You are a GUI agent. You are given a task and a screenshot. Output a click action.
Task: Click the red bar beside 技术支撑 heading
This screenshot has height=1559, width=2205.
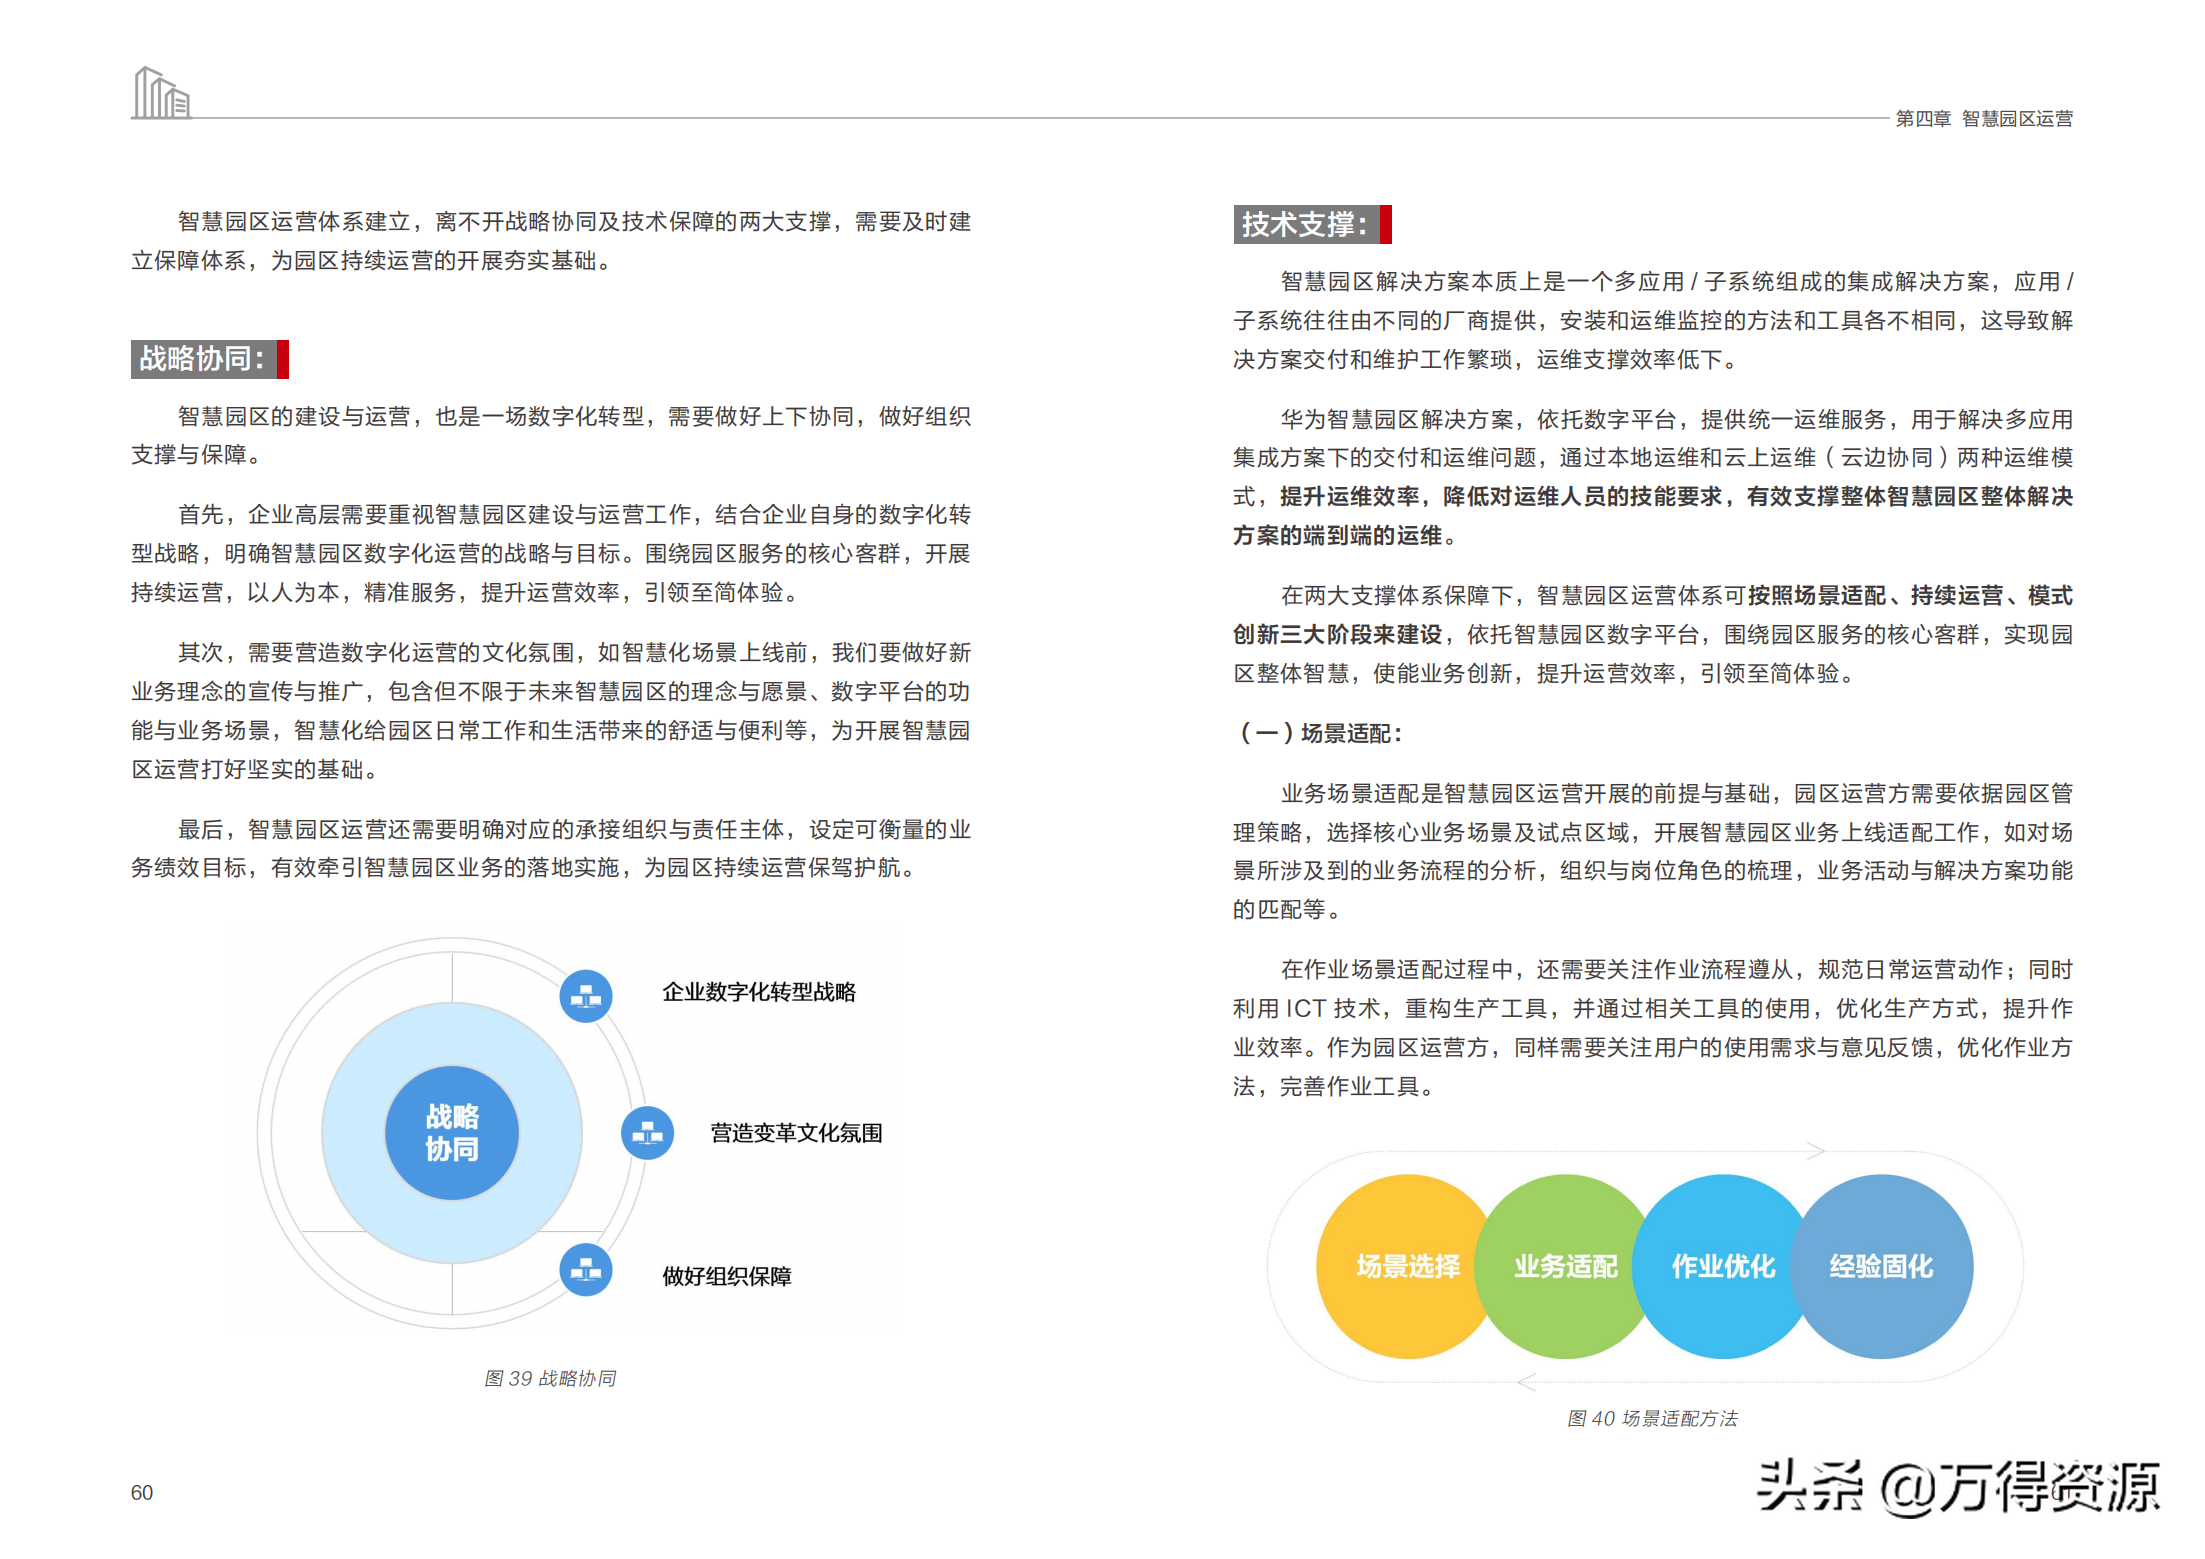coord(1386,225)
